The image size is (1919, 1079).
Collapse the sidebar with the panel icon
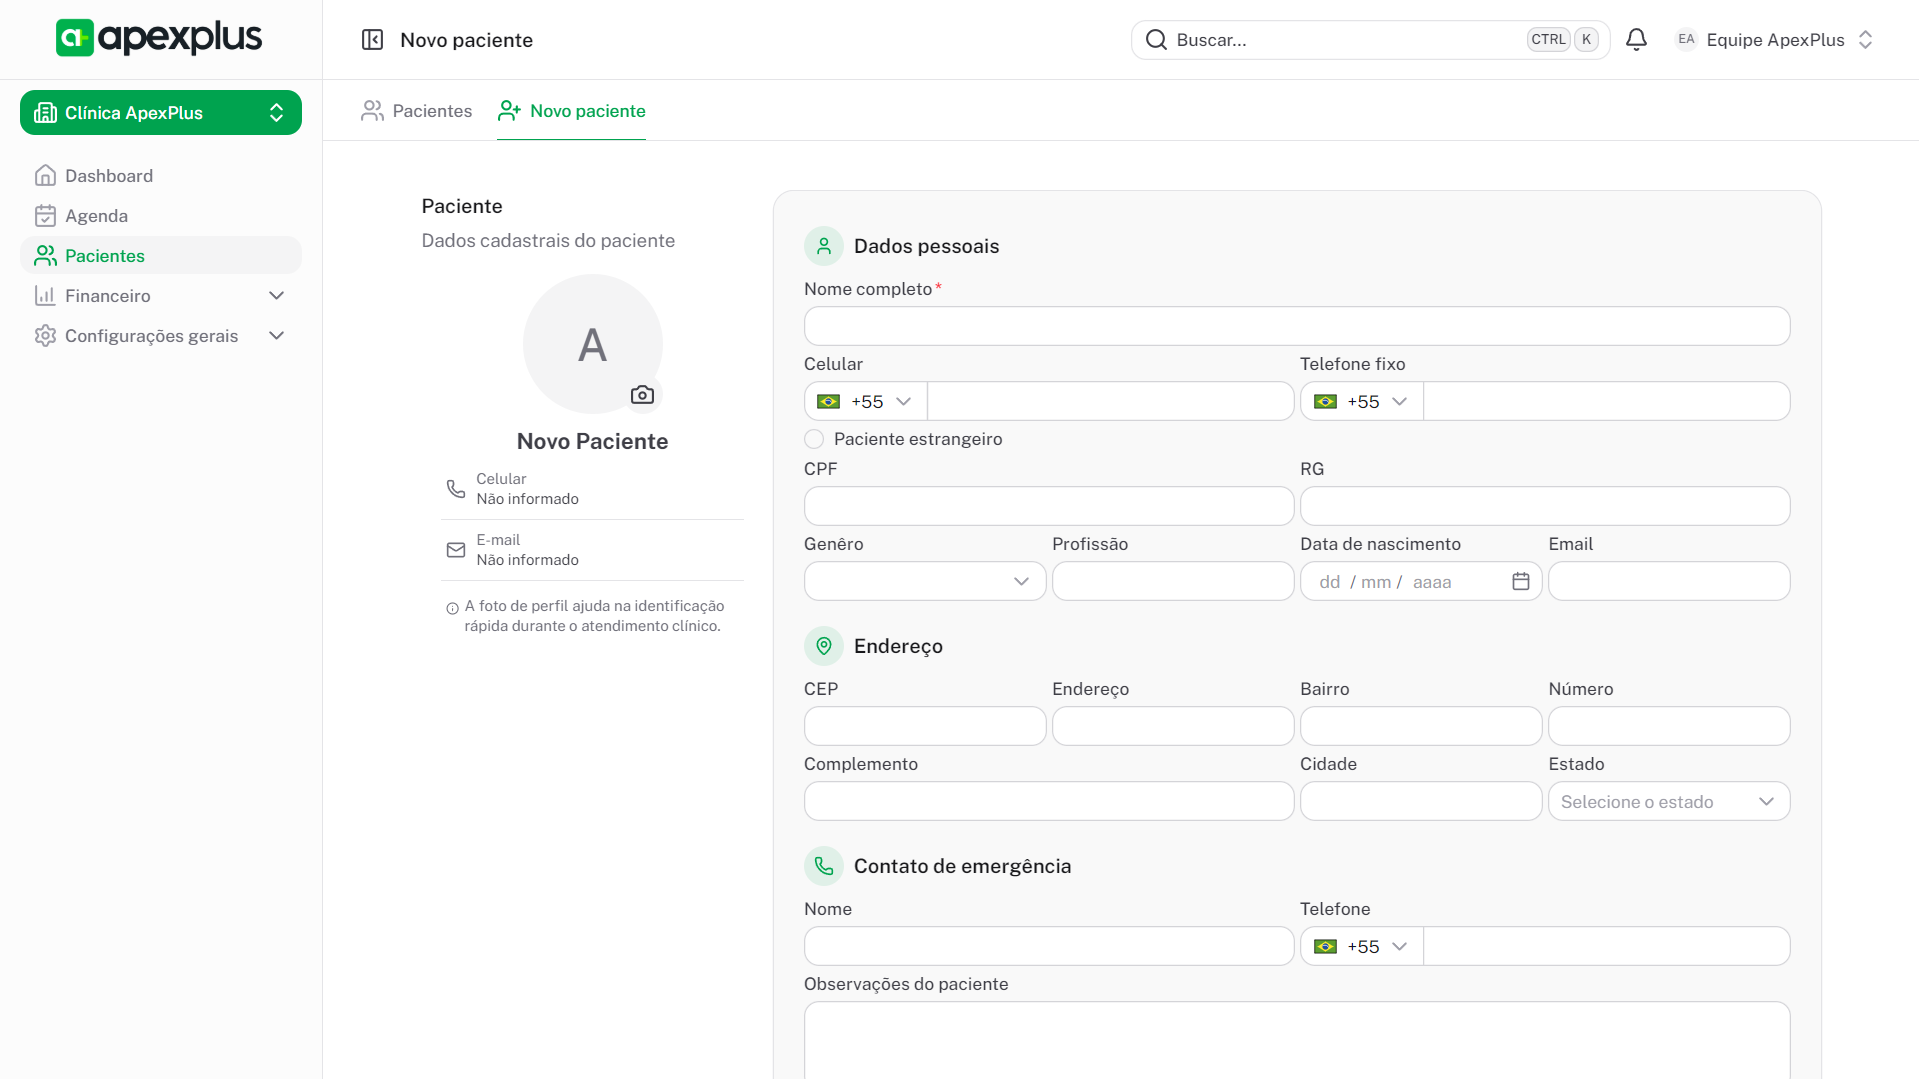(372, 40)
